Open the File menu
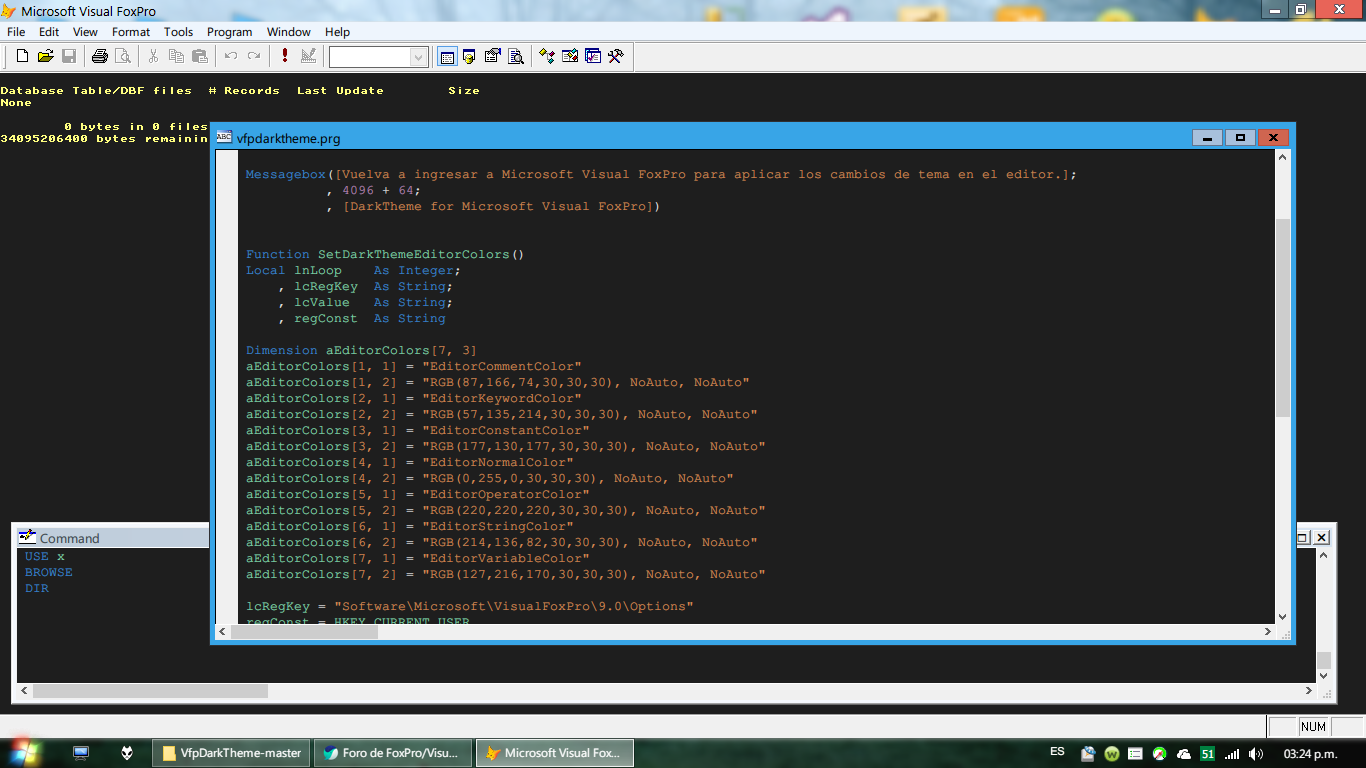 16,32
